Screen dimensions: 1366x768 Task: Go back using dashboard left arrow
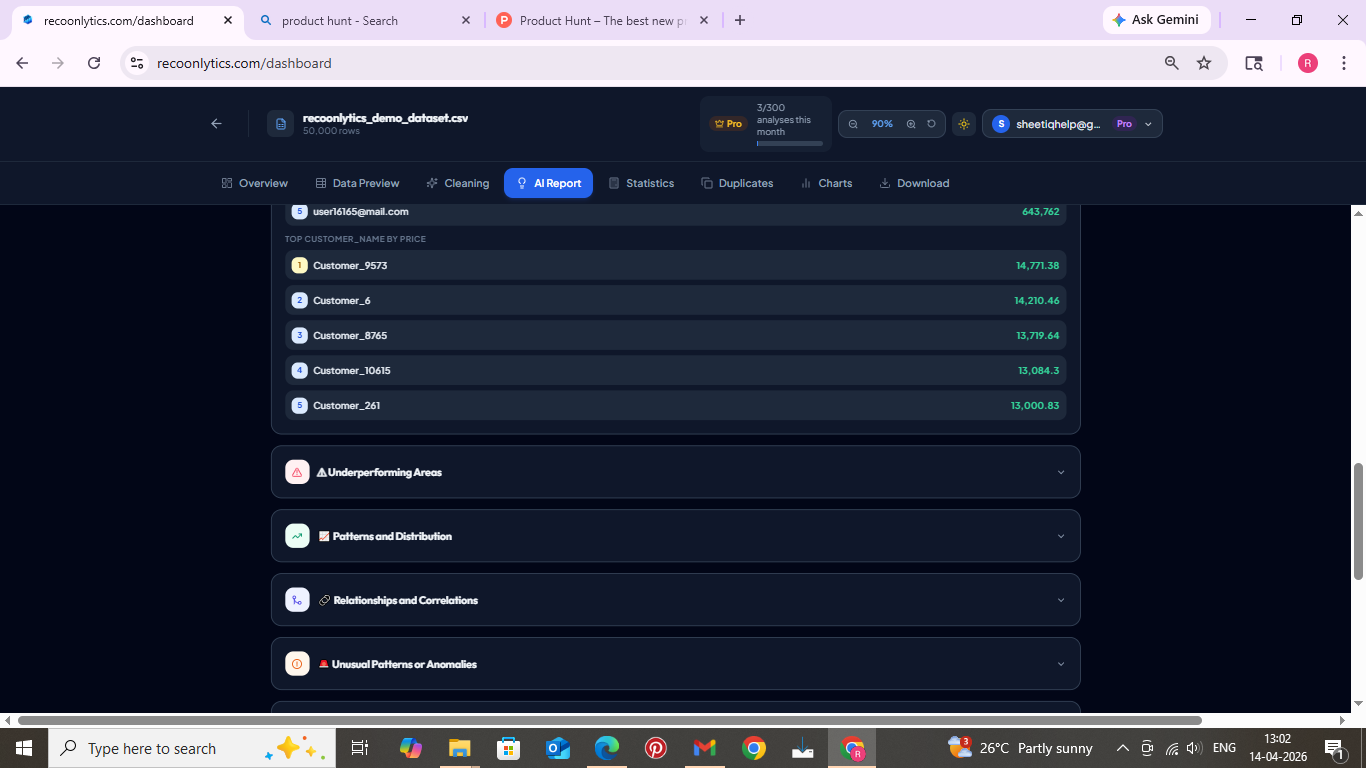pos(216,123)
